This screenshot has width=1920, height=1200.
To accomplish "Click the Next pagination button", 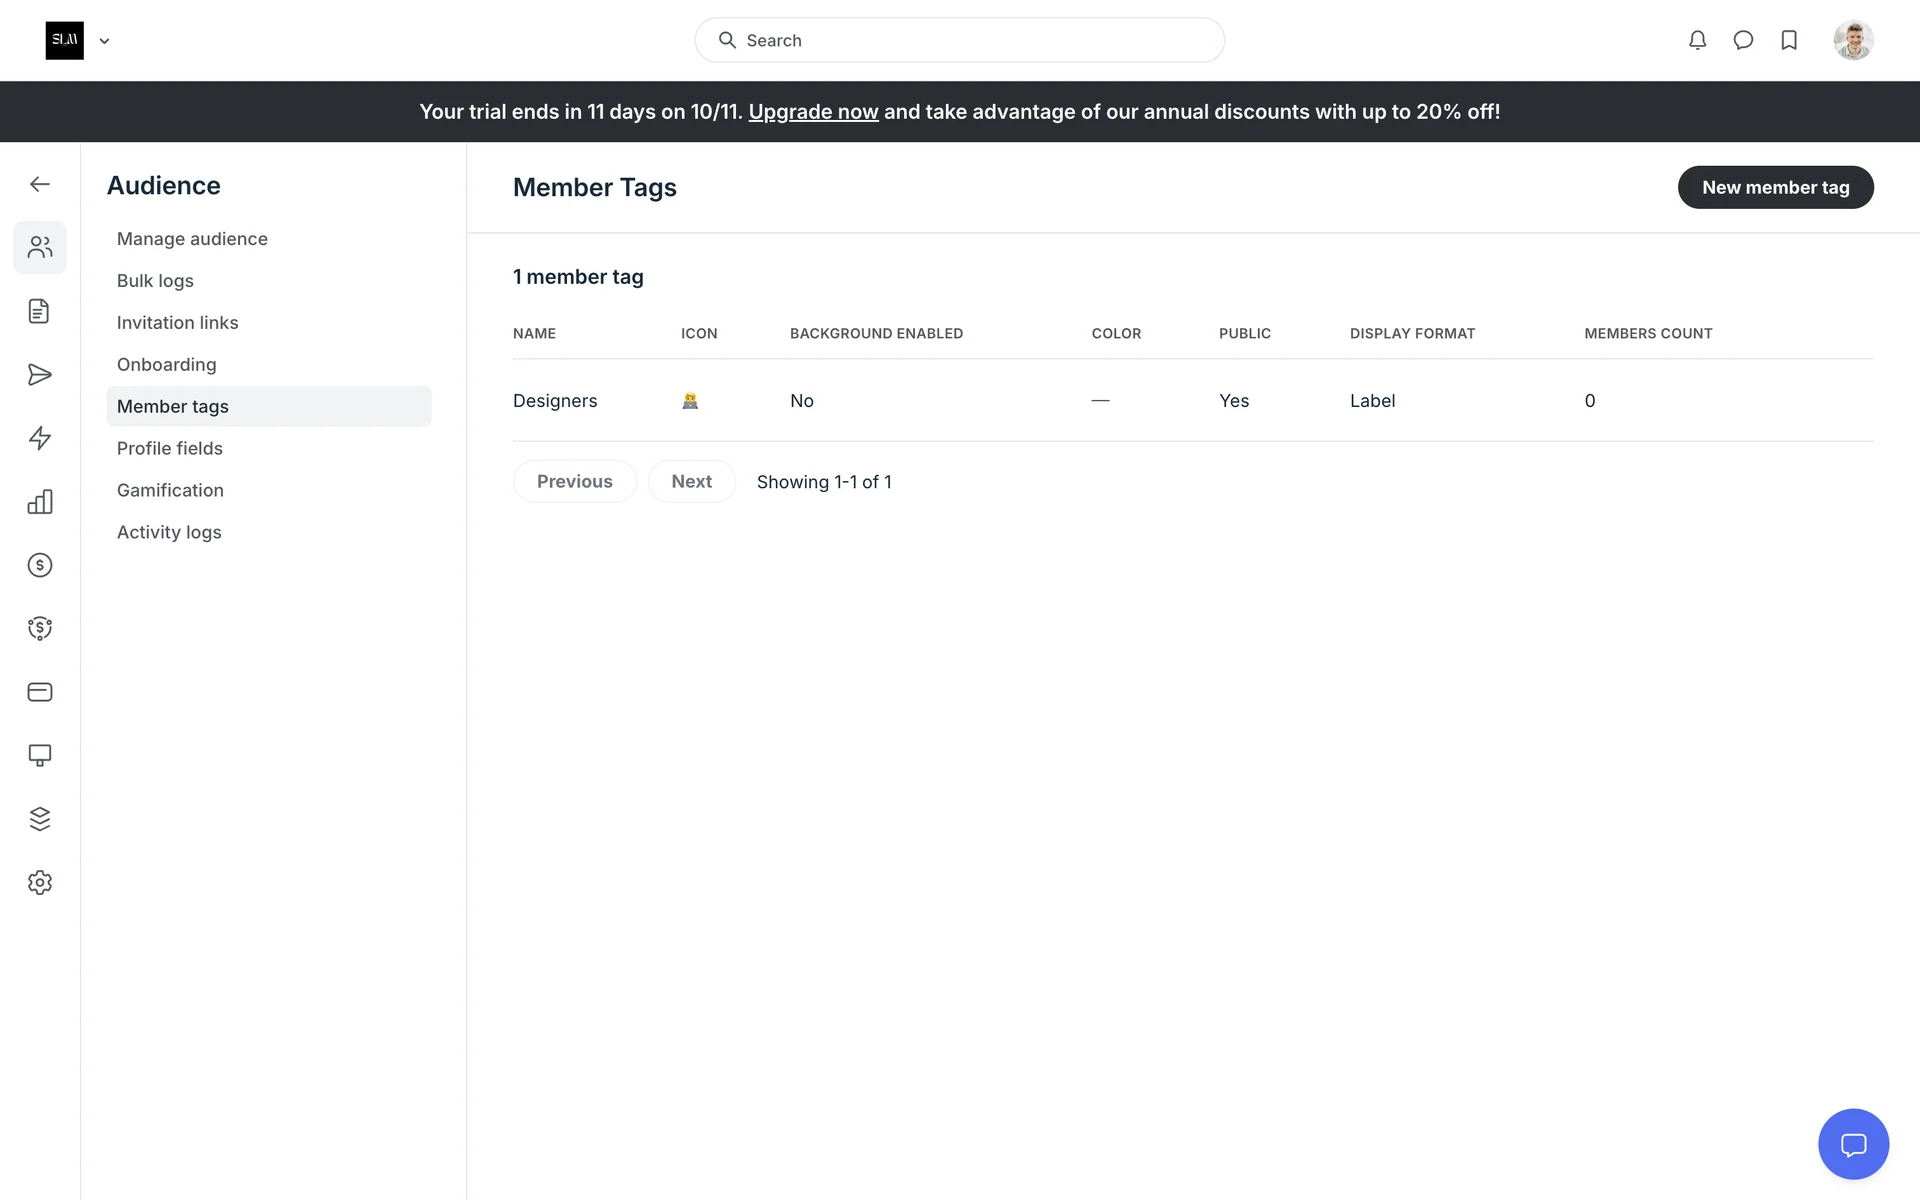I will click(691, 481).
